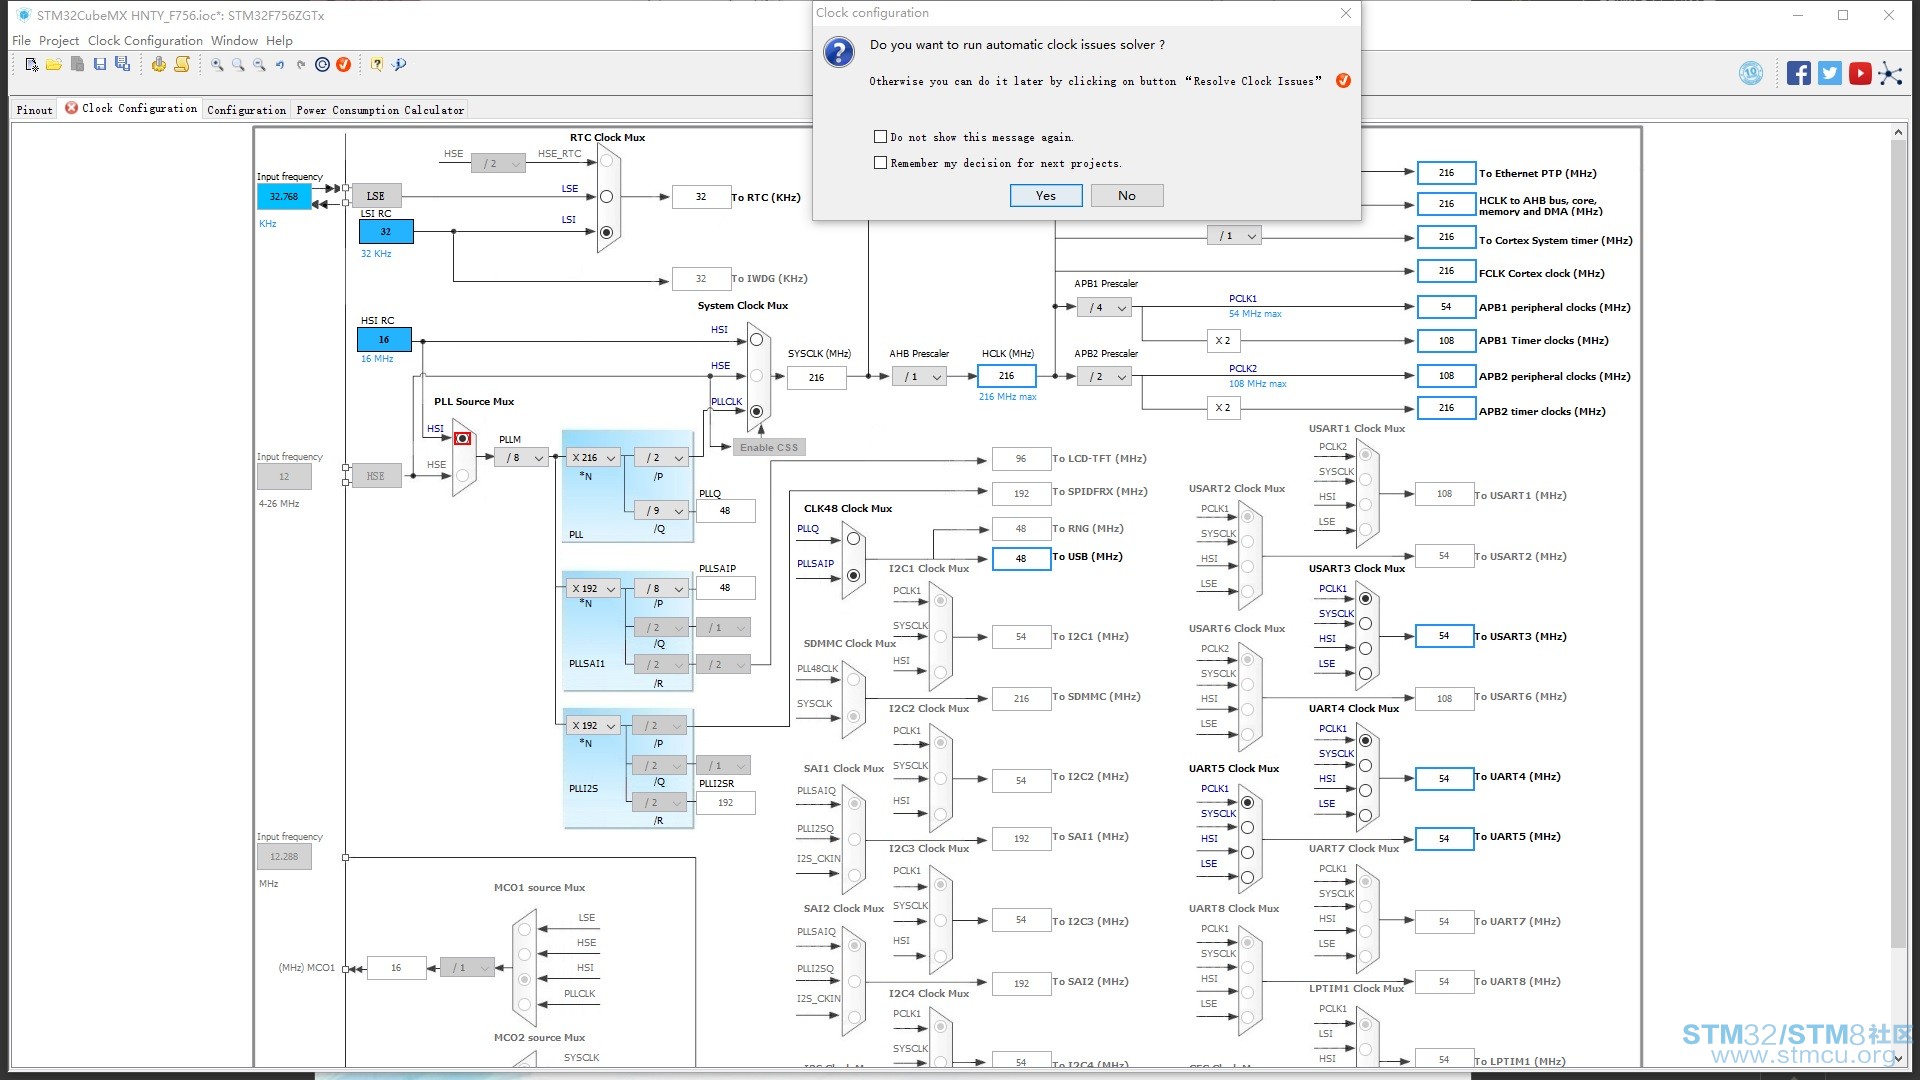This screenshot has width=1920, height=1080.
Task: Open the Clock Configuration menu
Action: point(145,41)
